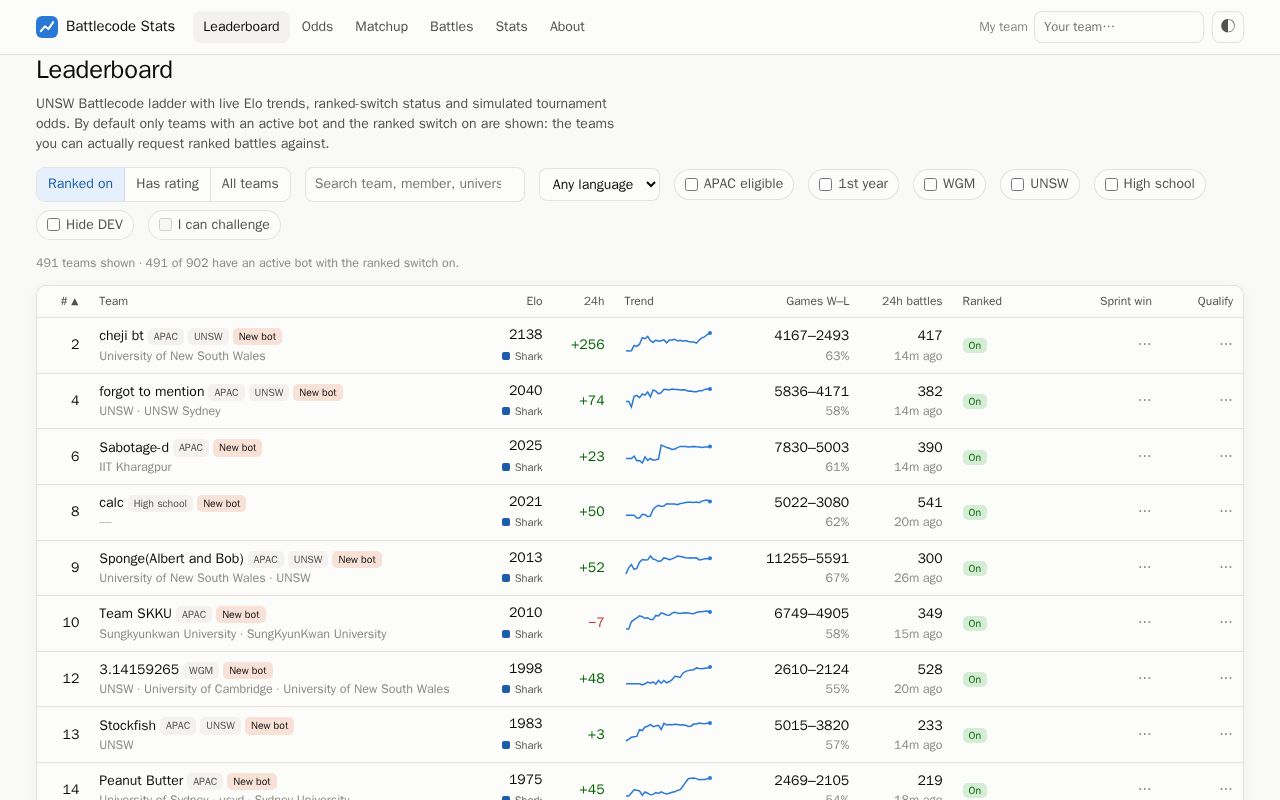
Task: Sort by 24h battles column header
Action: (912, 301)
